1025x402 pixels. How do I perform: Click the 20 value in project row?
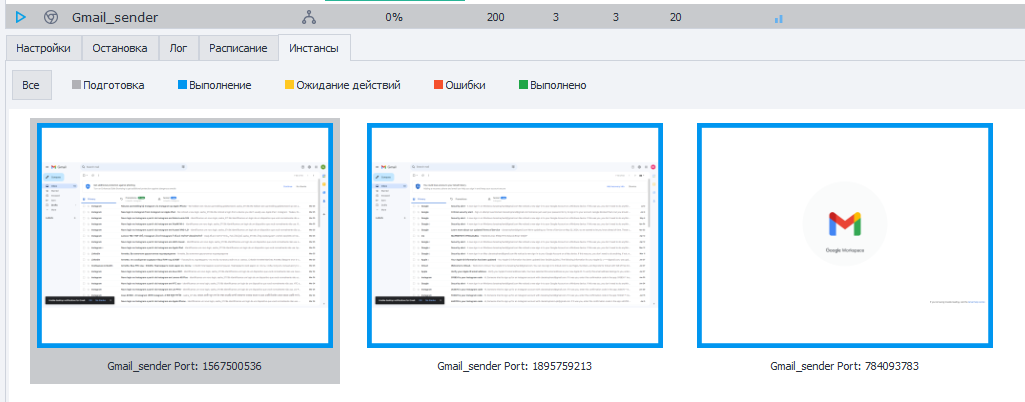(x=675, y=18)
